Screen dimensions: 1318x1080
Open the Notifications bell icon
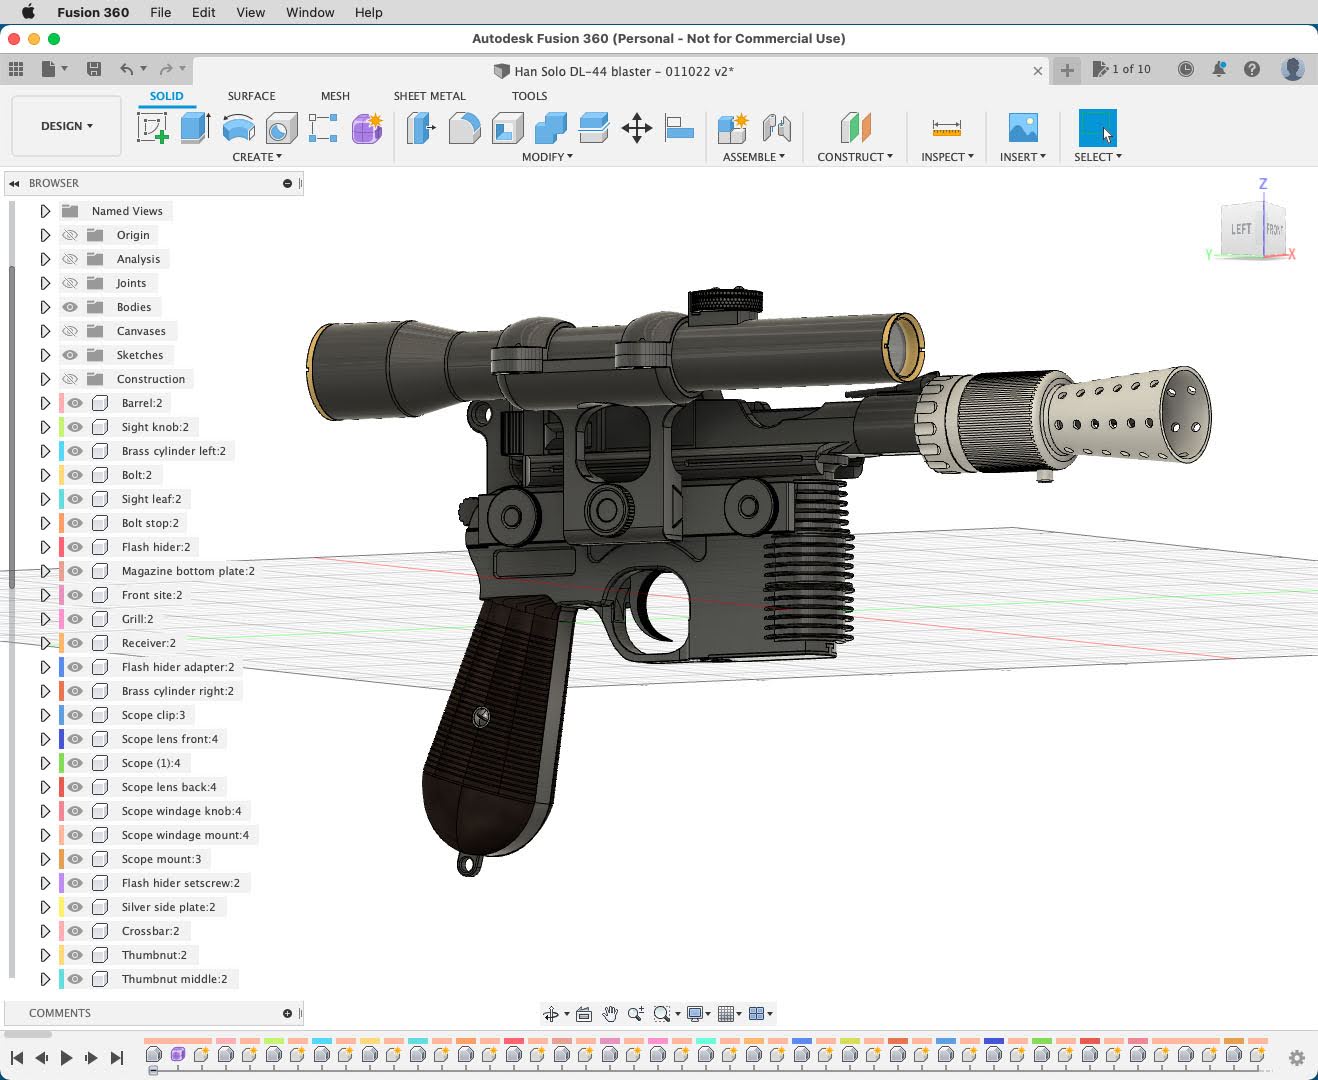point(1219,69)
